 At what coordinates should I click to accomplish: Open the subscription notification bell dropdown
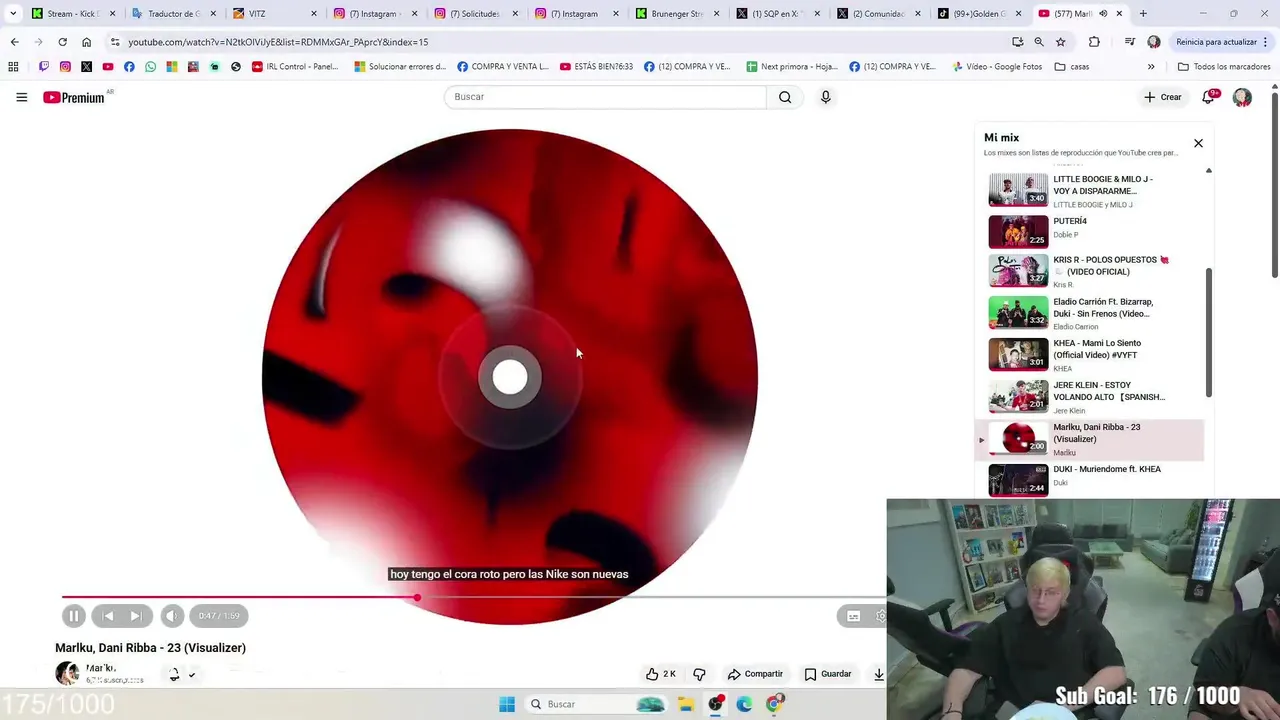[x=181, y=675]
